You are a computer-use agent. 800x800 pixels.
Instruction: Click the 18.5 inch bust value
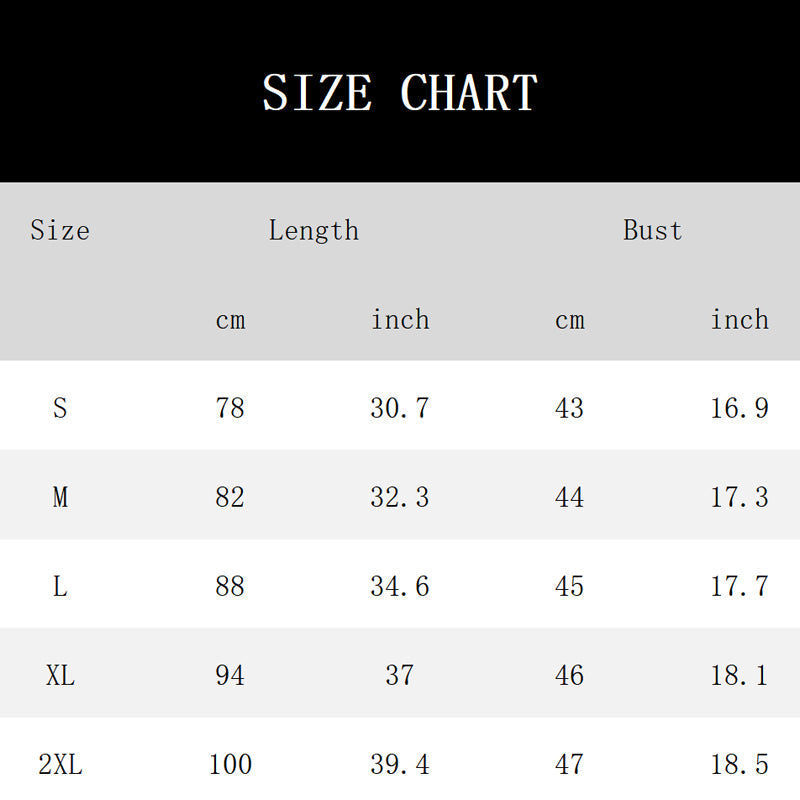click(739, 765)
